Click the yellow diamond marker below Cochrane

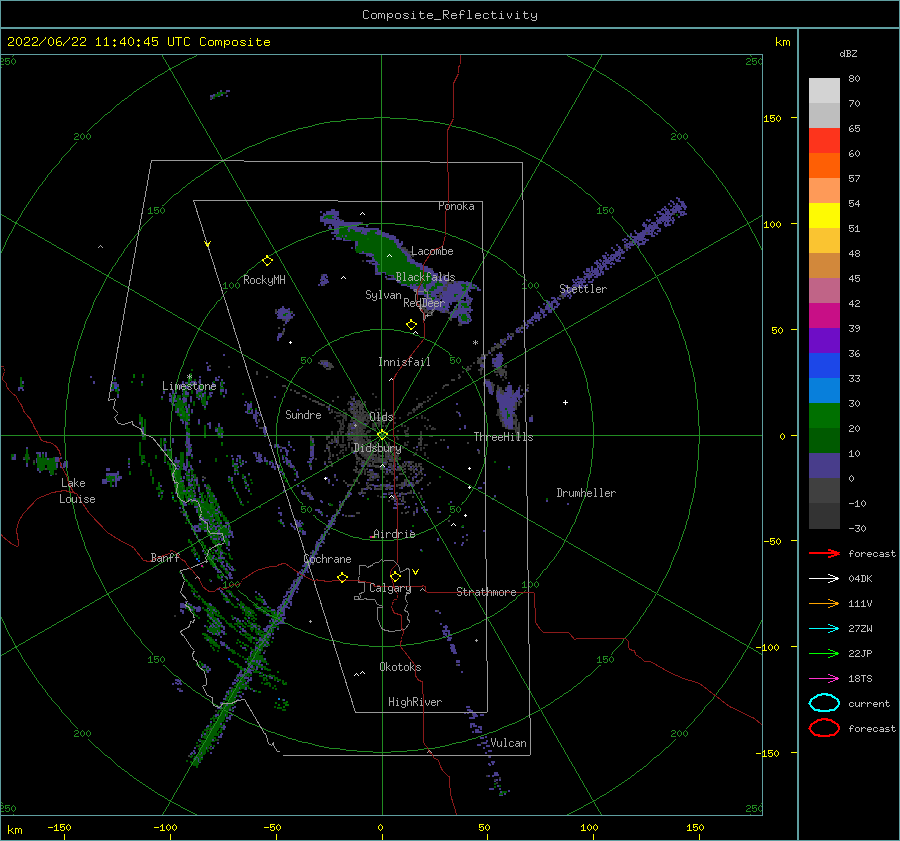click(x=343, y=577)
